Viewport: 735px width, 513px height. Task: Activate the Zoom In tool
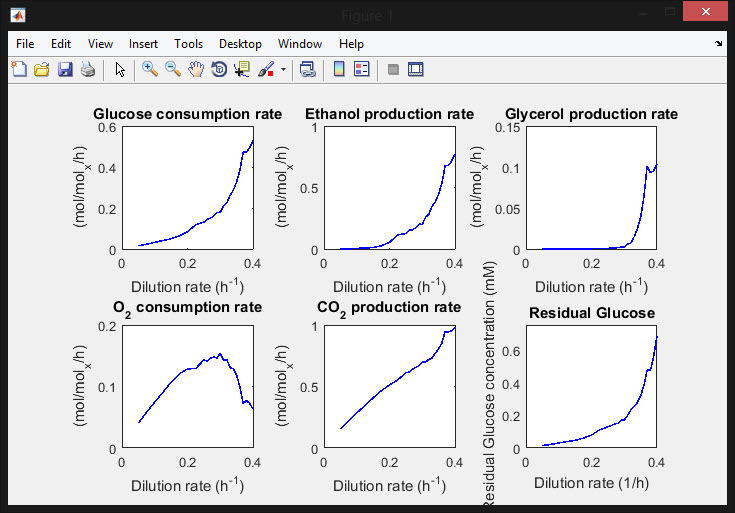tap(150, 69)
